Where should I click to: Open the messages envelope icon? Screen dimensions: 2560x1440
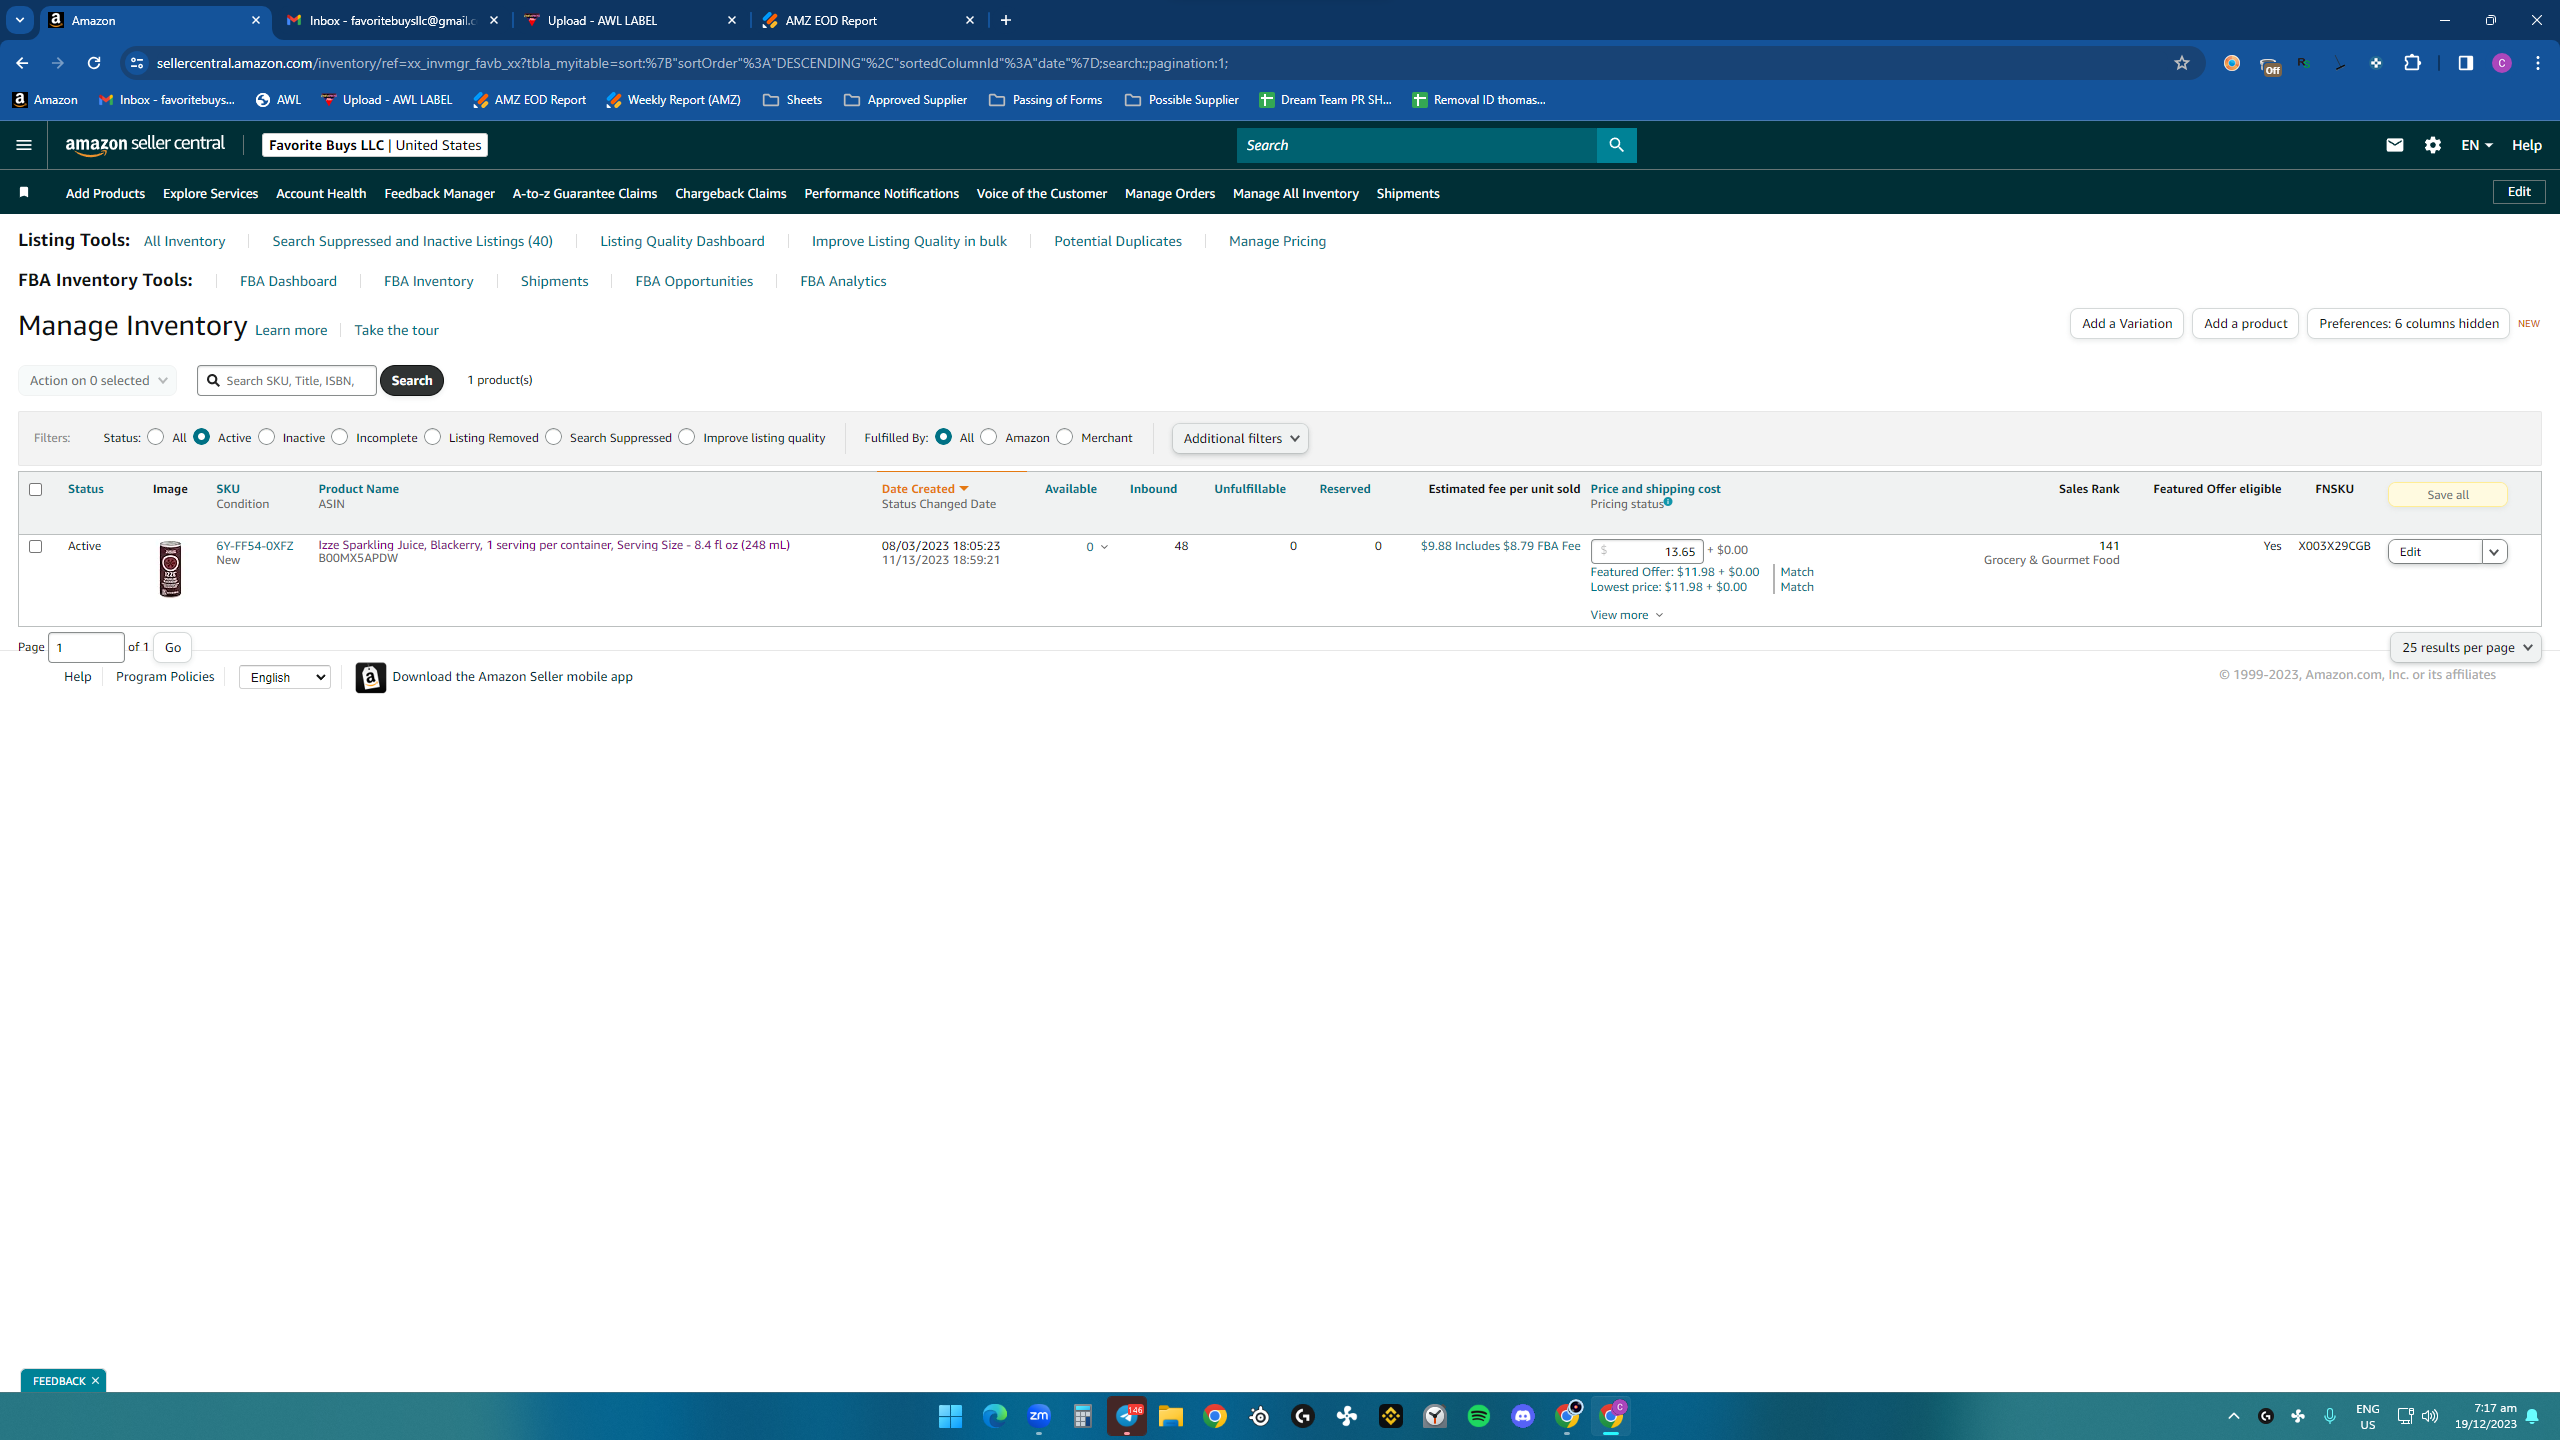tap(2394, 145)
